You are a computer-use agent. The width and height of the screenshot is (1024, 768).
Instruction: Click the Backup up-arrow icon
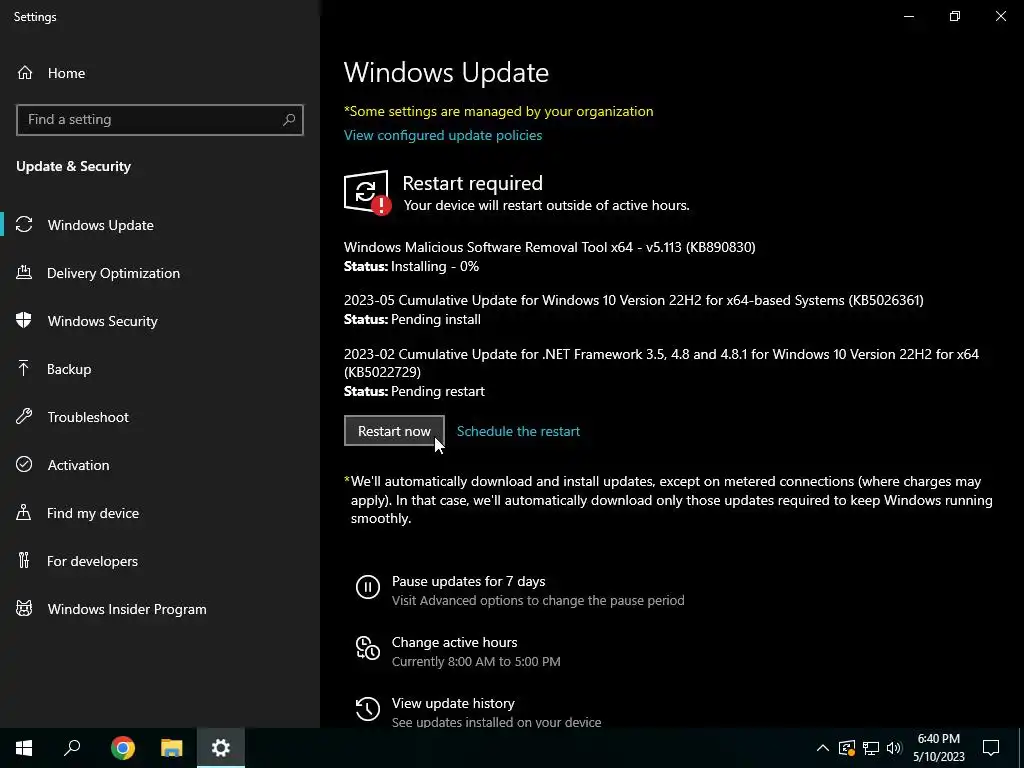click(x=24, y=369)
